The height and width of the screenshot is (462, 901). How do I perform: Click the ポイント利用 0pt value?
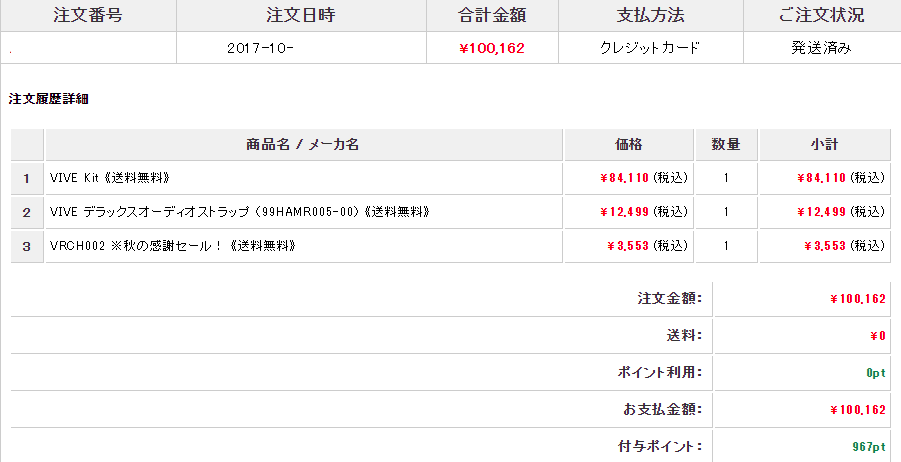tap(876, 372)
